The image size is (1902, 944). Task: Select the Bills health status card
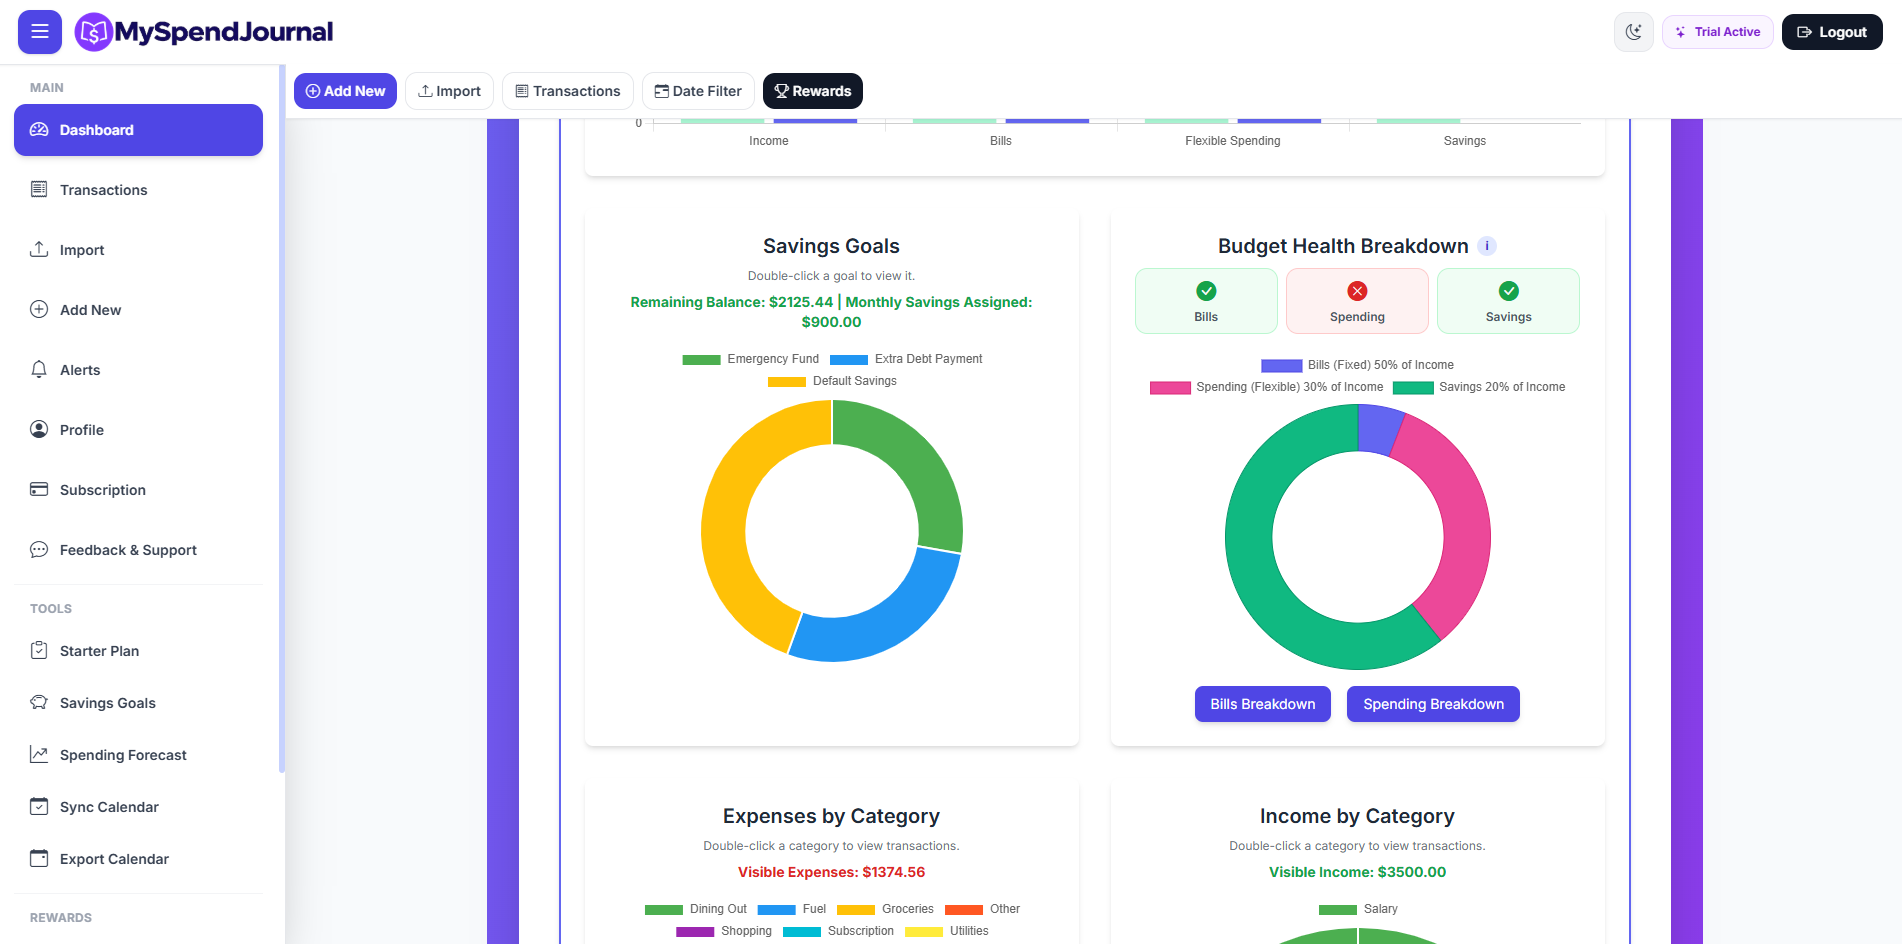point(1206,301)
